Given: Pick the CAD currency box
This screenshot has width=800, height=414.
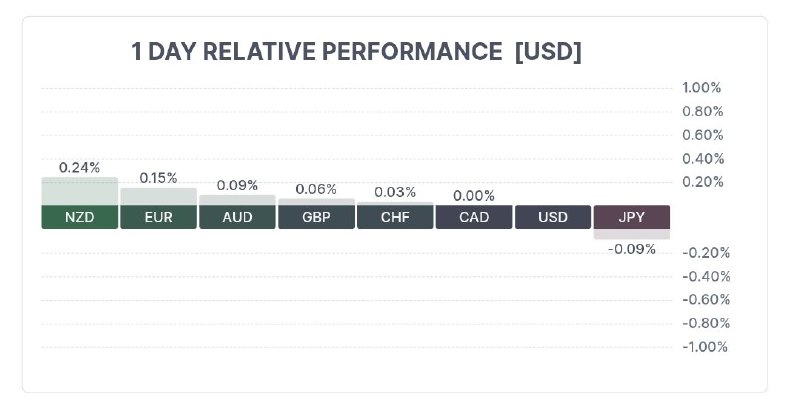Looking at the screenshot, I should [474, 217].
